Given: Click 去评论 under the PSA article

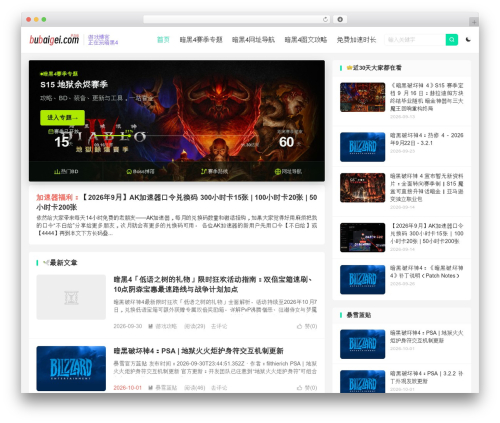Looking at the screenshot, I should (219, 388).
